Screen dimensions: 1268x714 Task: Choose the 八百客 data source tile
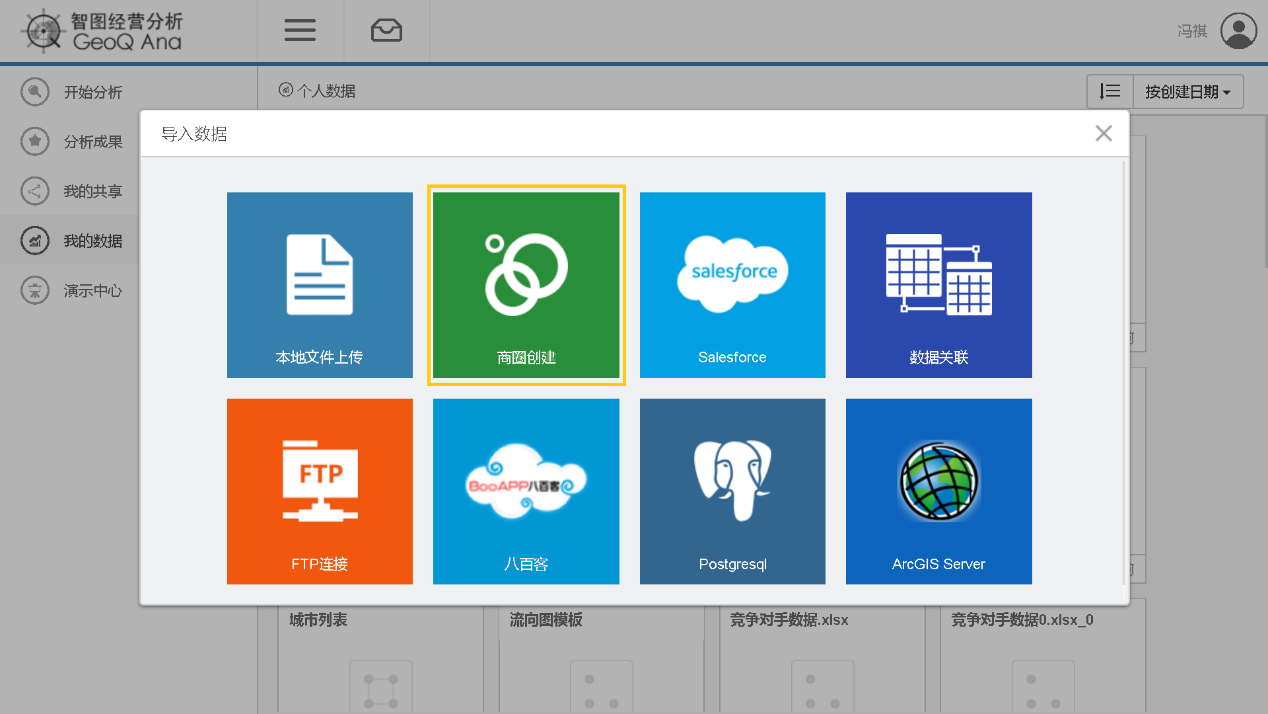pos(526,491)
